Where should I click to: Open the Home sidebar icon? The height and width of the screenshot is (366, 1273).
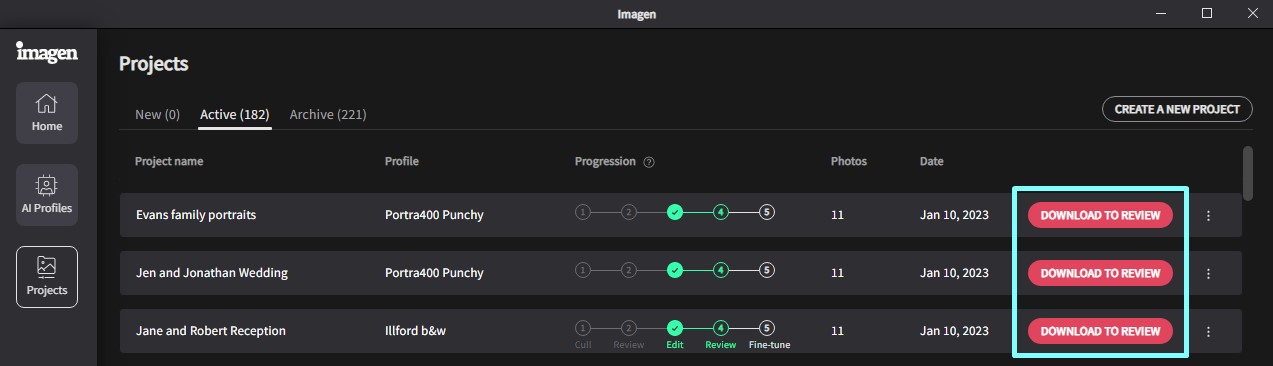tap(47, 113)
